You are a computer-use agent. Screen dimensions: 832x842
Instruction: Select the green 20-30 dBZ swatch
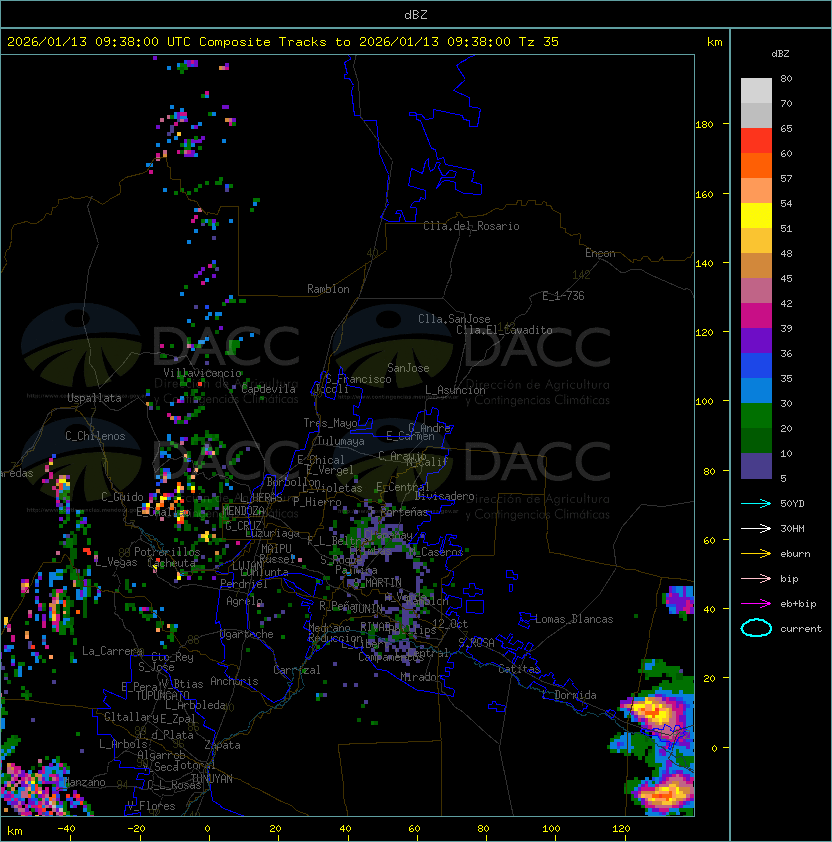click(x=756, y=415)
